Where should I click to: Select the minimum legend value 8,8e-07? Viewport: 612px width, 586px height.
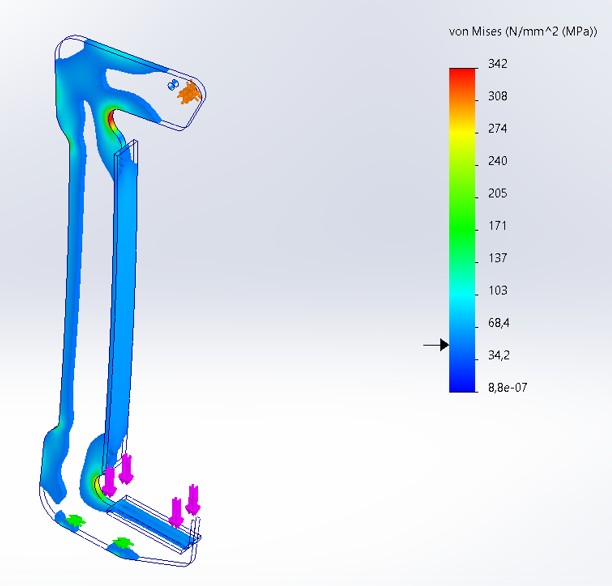point(508,388)
